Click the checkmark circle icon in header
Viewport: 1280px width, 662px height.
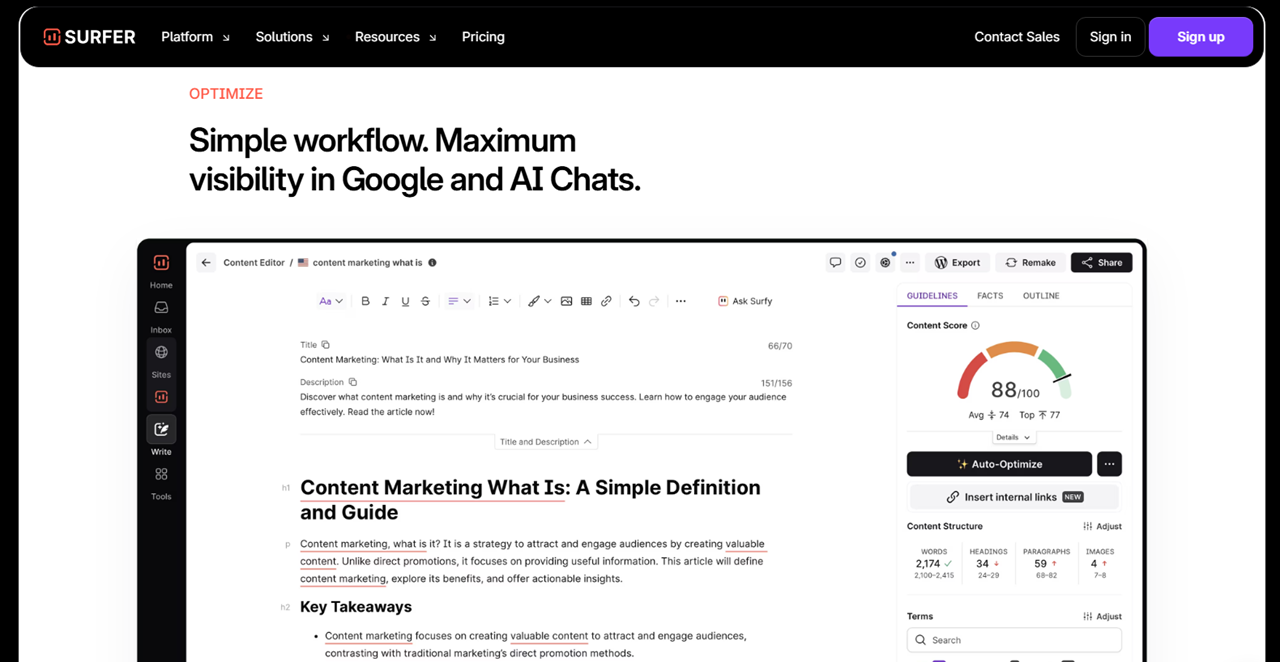coord(860,263)
